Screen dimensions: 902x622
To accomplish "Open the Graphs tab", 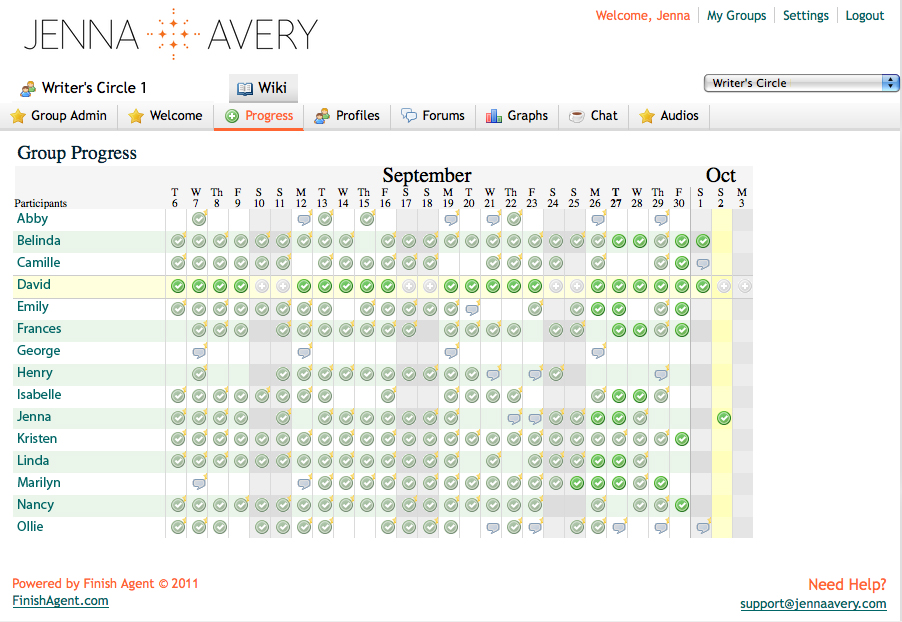I will tap(517, 116).
